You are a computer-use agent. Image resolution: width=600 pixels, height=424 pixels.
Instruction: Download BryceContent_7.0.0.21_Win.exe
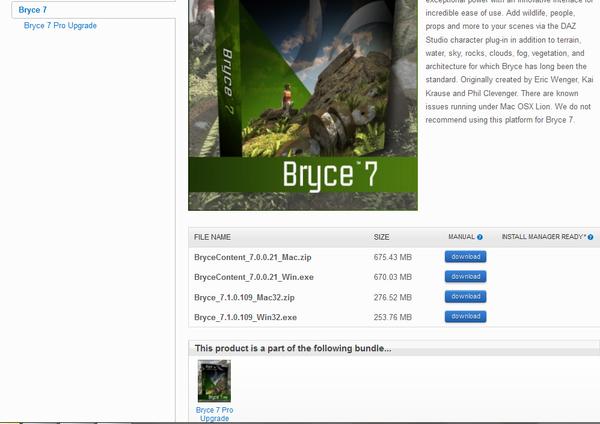coord(465,277)
